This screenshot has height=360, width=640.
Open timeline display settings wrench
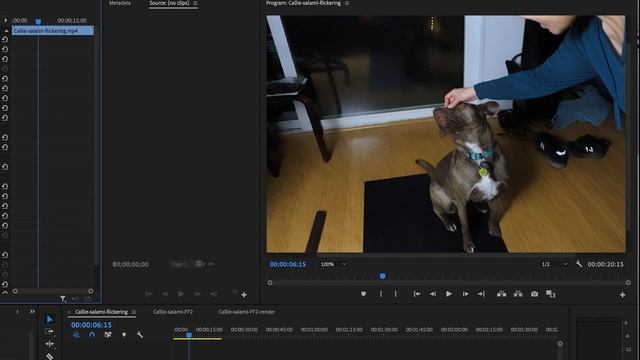pos(140,335)
